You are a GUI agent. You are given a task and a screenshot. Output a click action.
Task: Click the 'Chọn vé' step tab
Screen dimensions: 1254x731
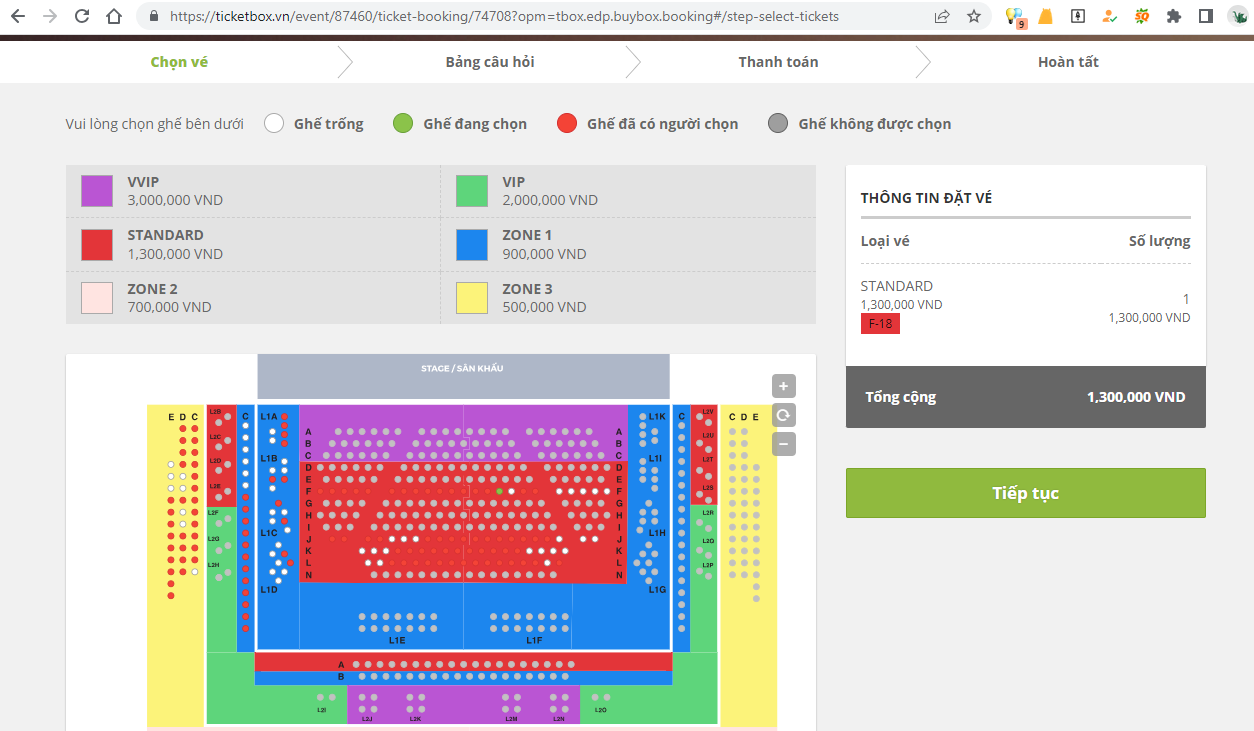[179, 62]
